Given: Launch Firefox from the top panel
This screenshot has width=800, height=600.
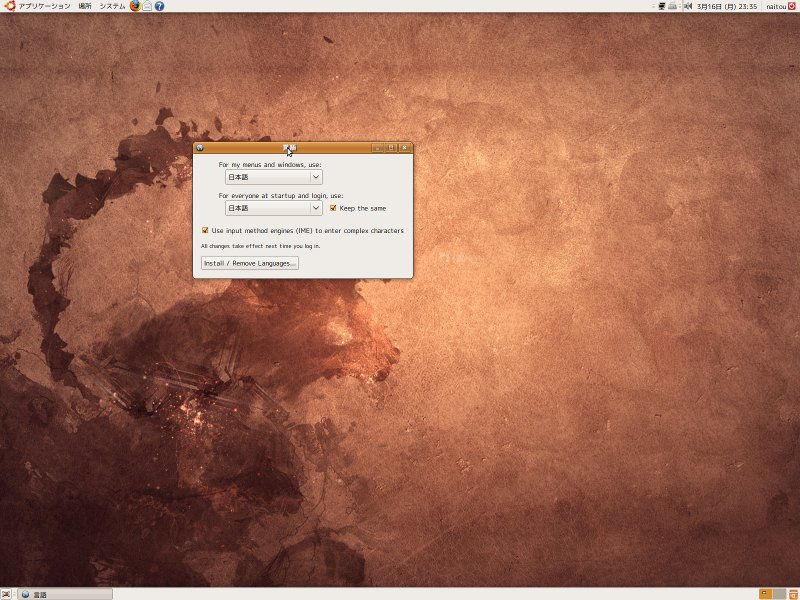Looking at the screenshot, I should pos(135,6).
